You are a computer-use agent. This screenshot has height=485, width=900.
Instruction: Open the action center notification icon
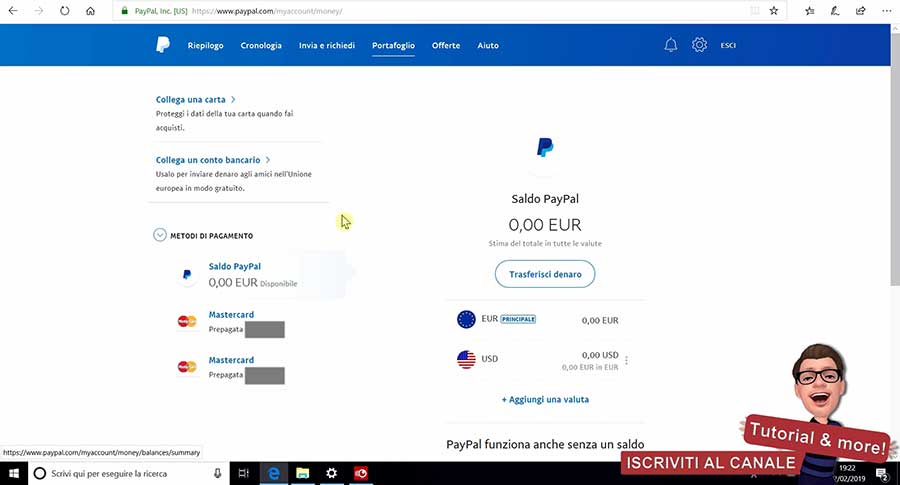click(881, 474)
